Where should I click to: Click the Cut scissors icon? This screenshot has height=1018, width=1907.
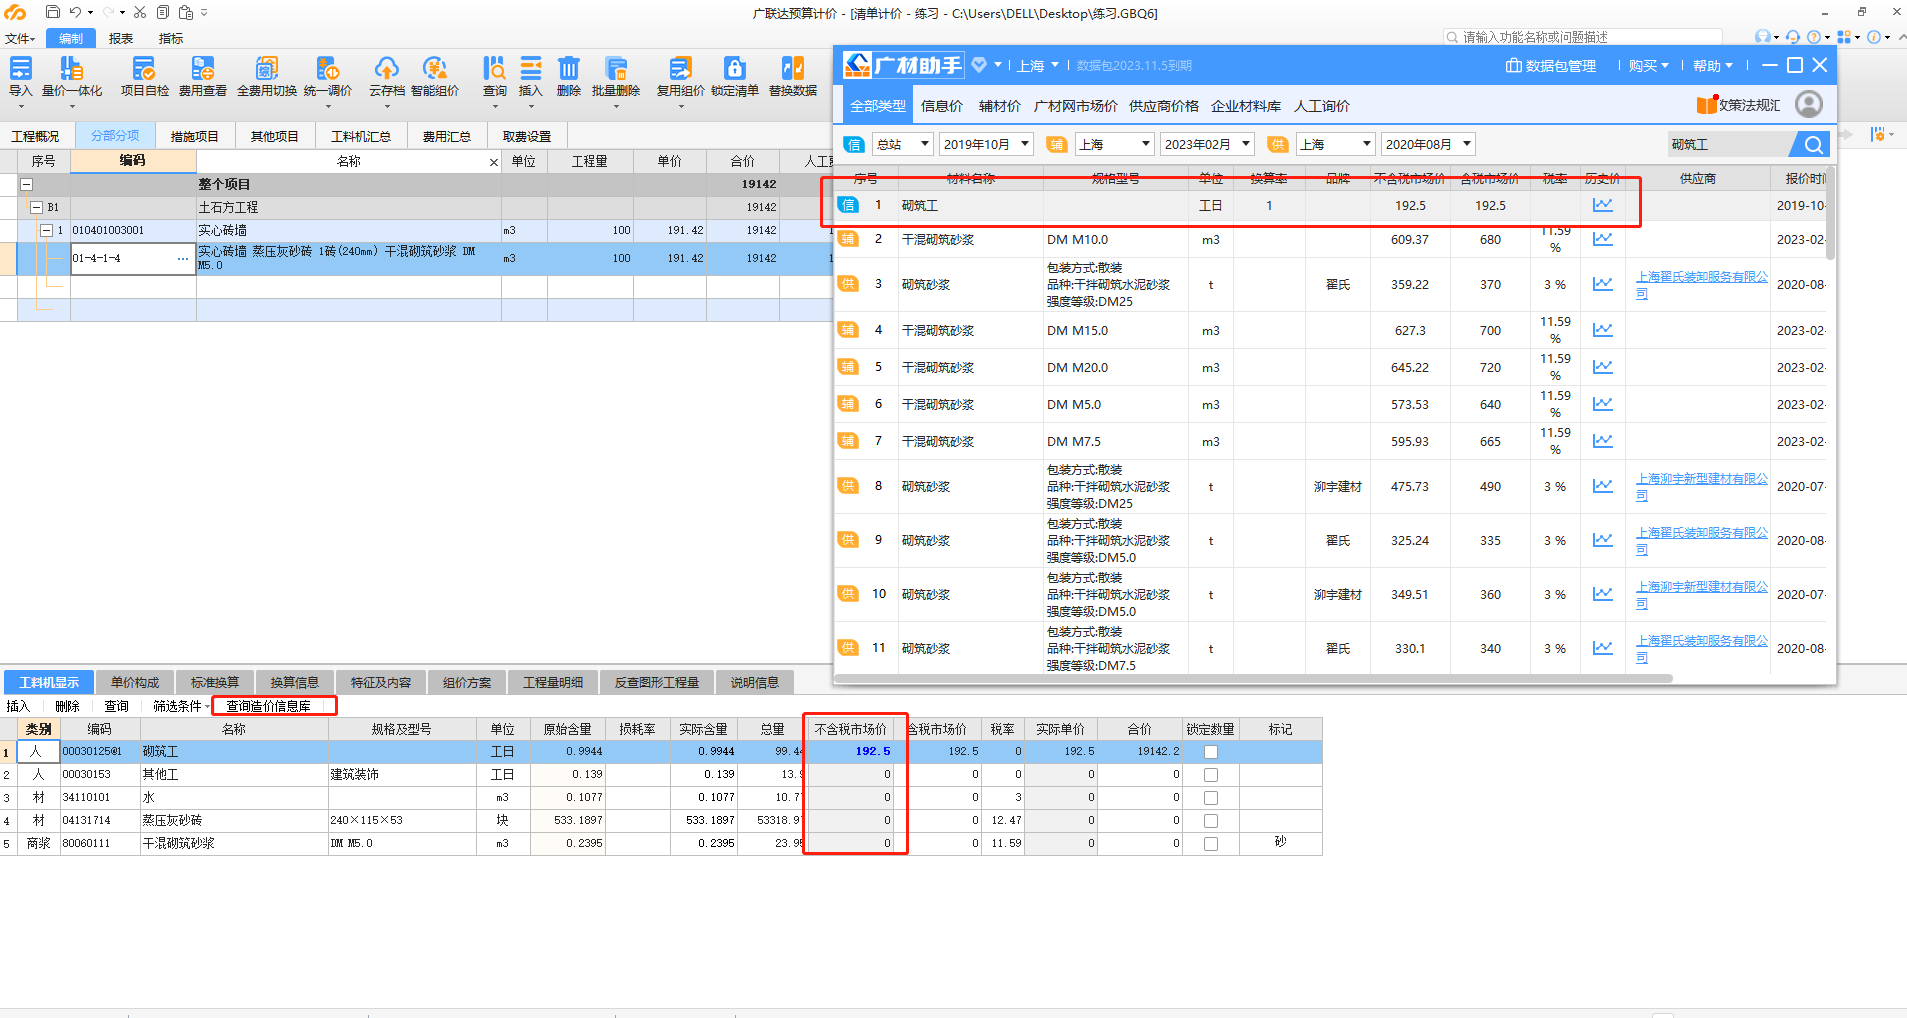click(x=140, y=12)
